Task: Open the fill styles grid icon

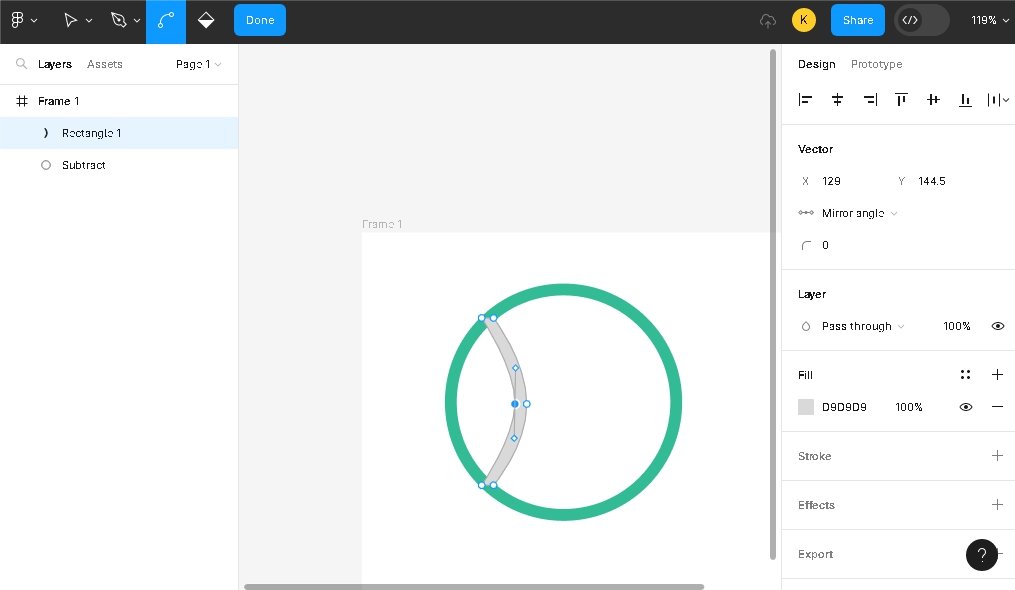Action: (965, 375)
